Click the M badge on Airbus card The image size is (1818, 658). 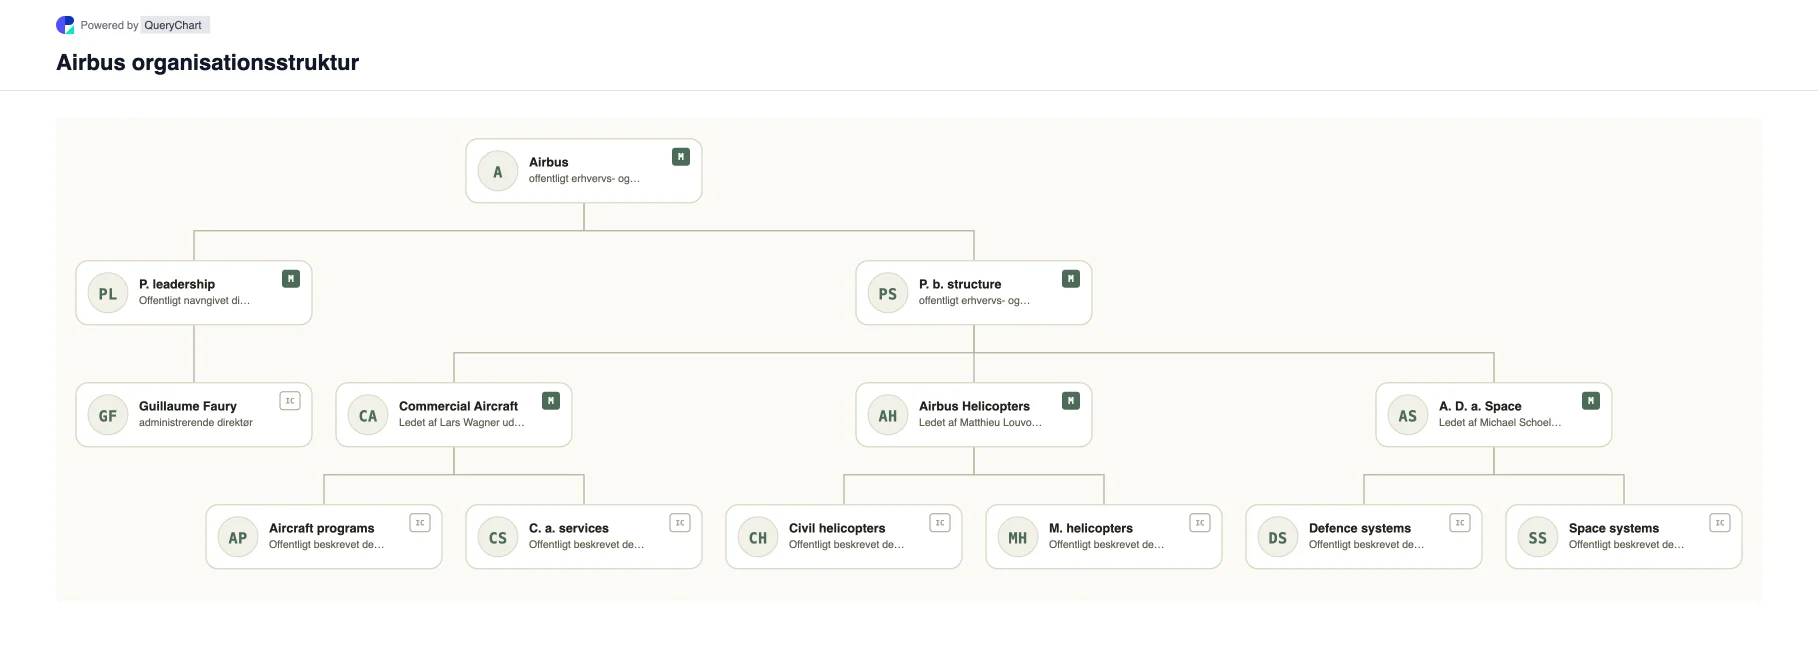click(x=681, y=157)
